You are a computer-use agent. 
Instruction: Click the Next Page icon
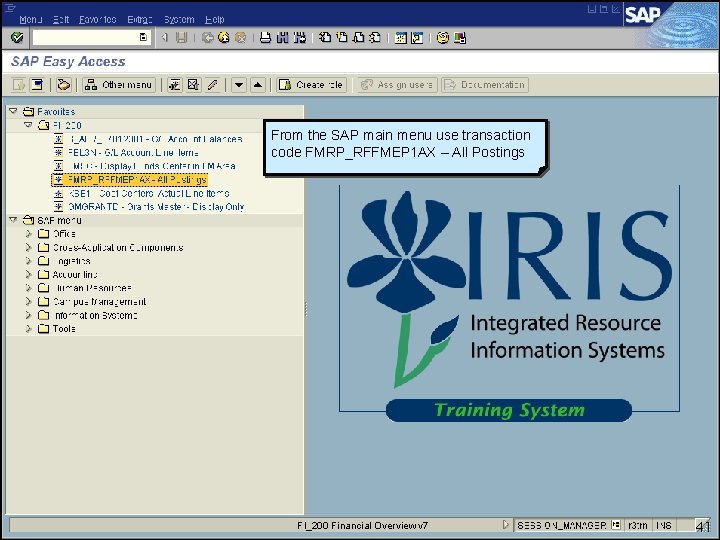[359, 38]
